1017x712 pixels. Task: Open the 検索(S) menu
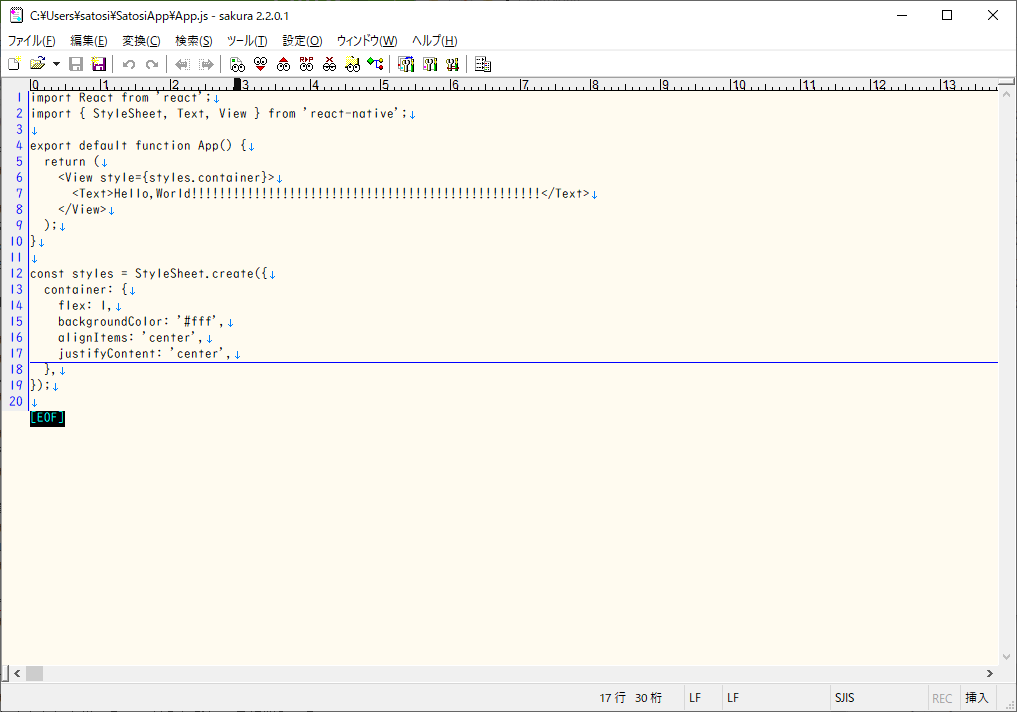(x=194, y=41)
